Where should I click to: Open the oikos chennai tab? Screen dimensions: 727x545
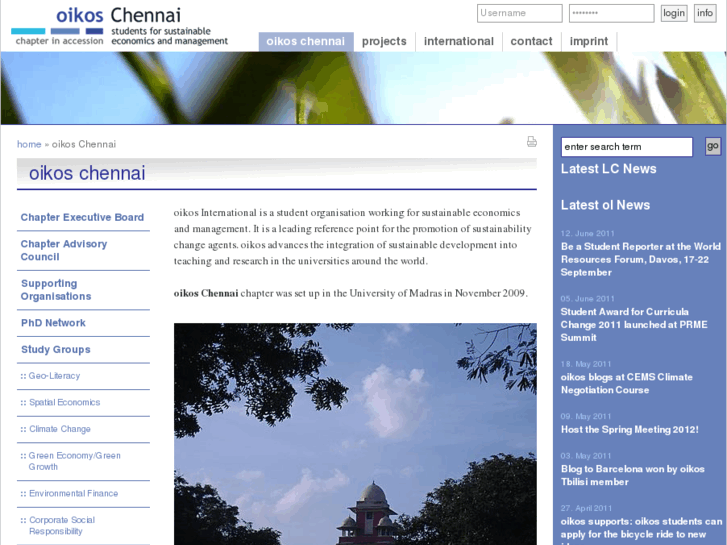(306, 42)
